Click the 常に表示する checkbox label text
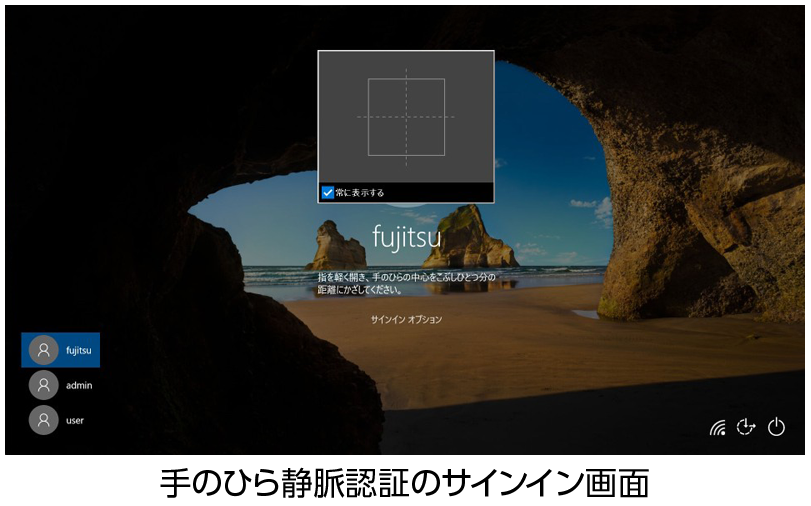The image size is (811, 506). [359, 193]
